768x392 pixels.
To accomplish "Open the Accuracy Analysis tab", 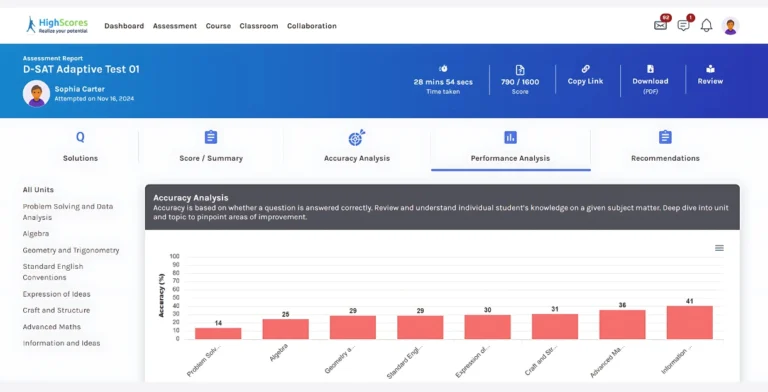I will point(357,146).
